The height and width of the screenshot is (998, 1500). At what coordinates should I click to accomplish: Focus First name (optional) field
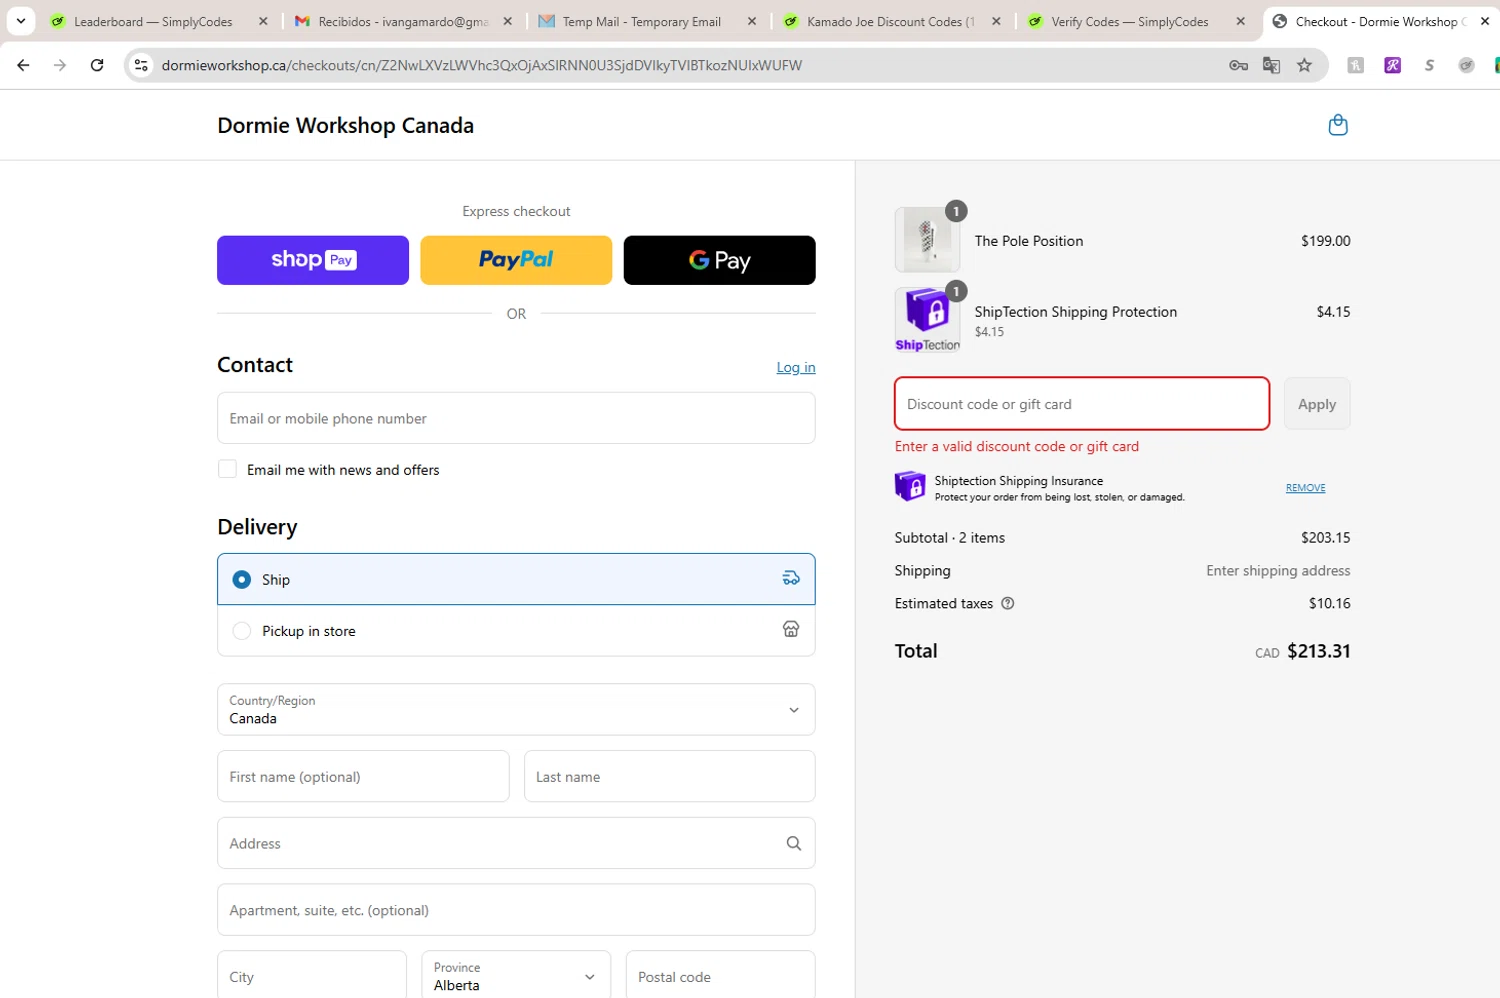point(363,777)
